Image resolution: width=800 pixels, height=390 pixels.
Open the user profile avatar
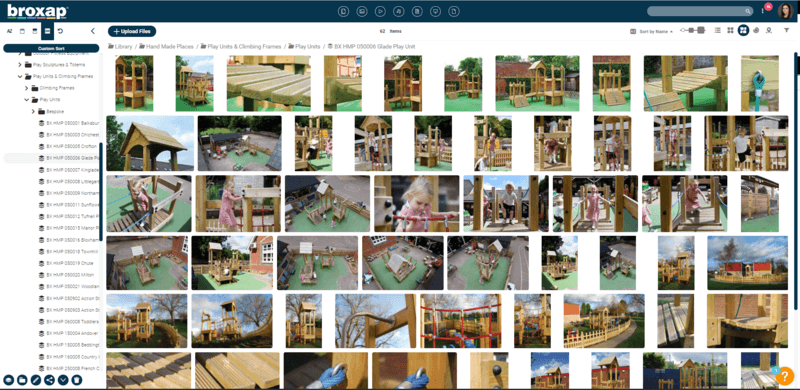(x=785, y=11)
